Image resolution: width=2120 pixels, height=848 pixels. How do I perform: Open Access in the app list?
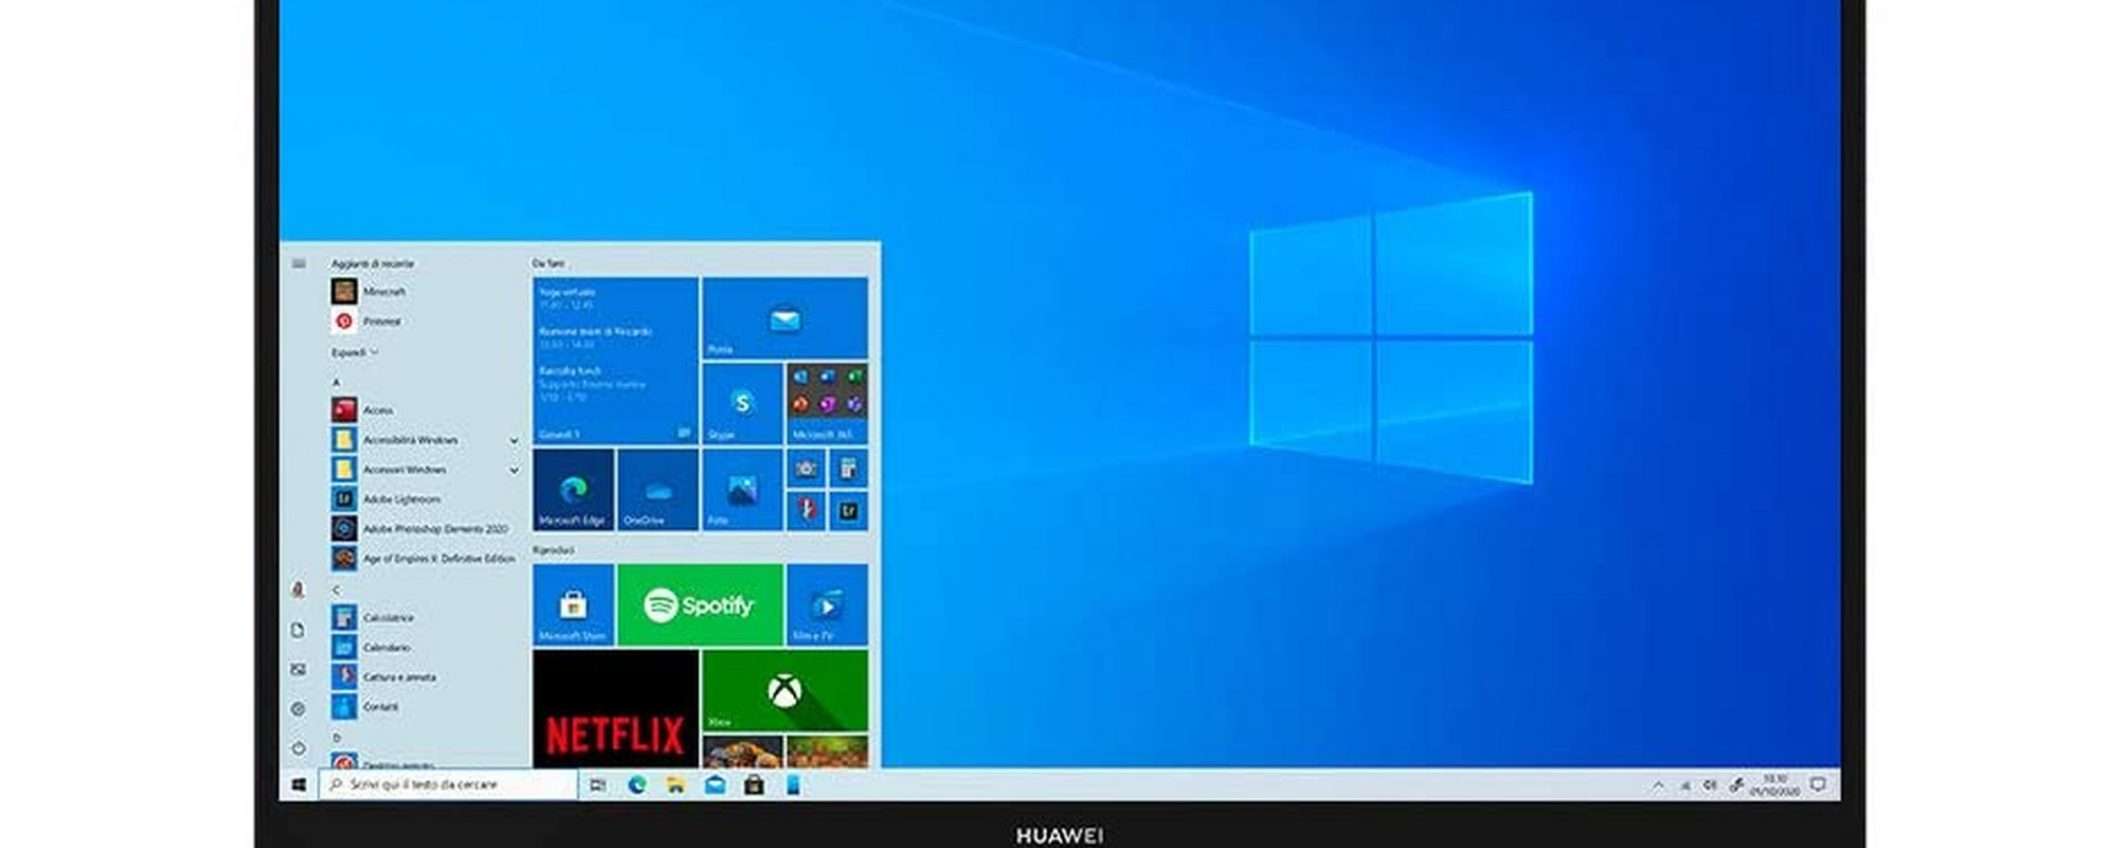363,410
